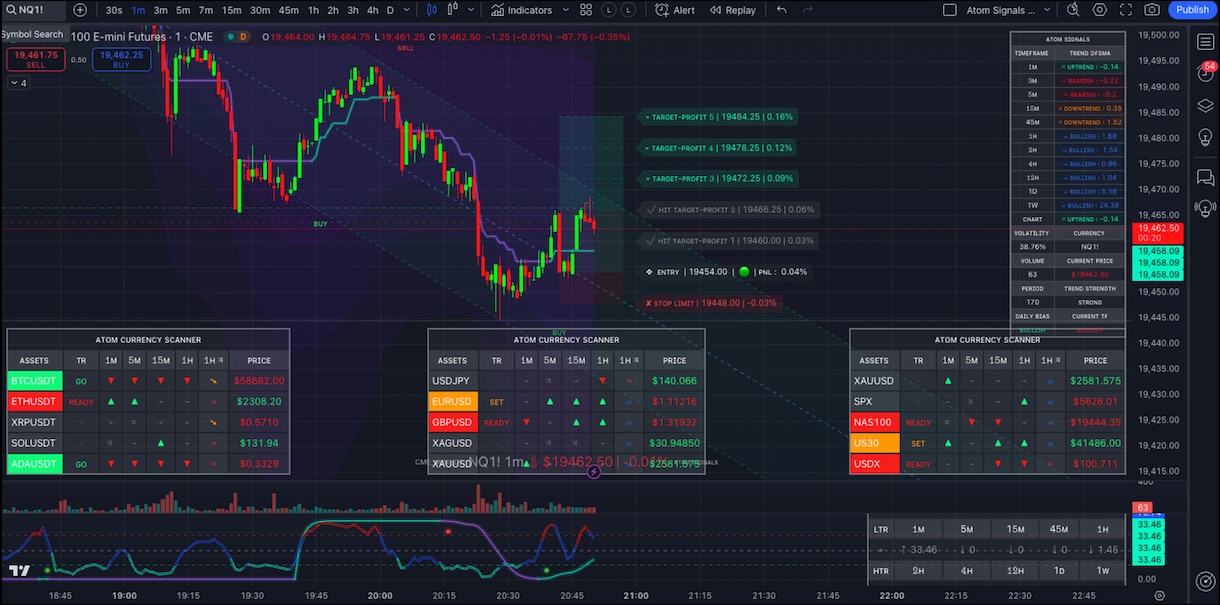1220x605 pixels.
Task: Open alerts panel with 54 badge
Action: [1206, 72]
